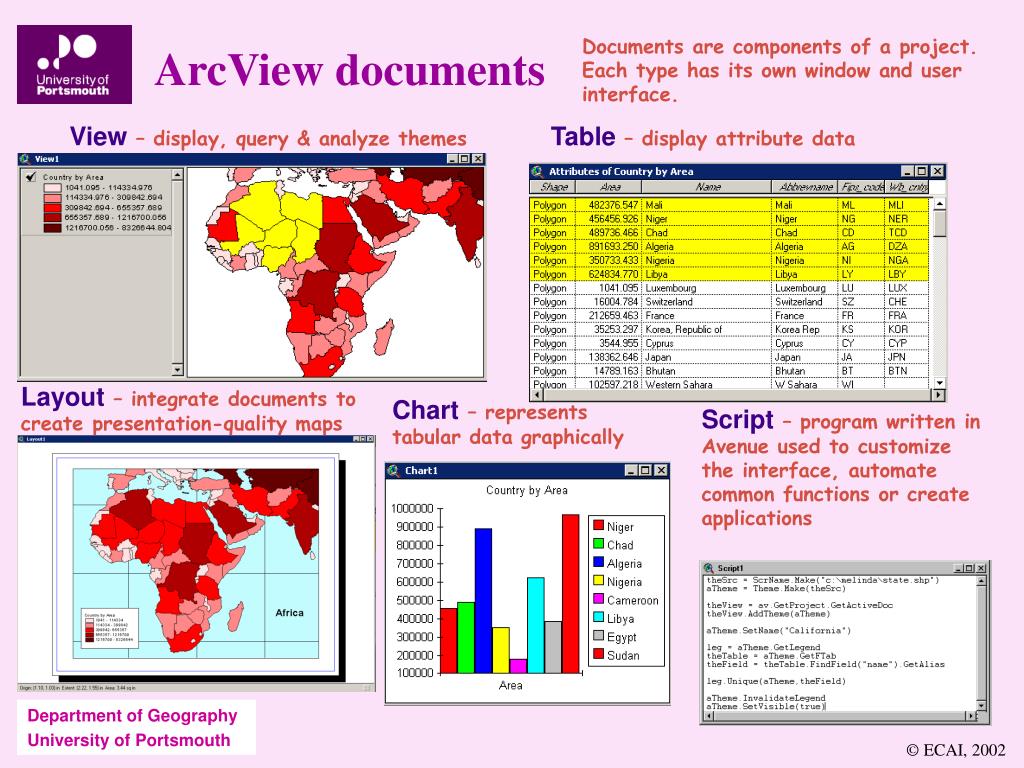Select the Switzerland row in attribute table
The height and width of the screenshot is (768, 1024).
(729, 302)
